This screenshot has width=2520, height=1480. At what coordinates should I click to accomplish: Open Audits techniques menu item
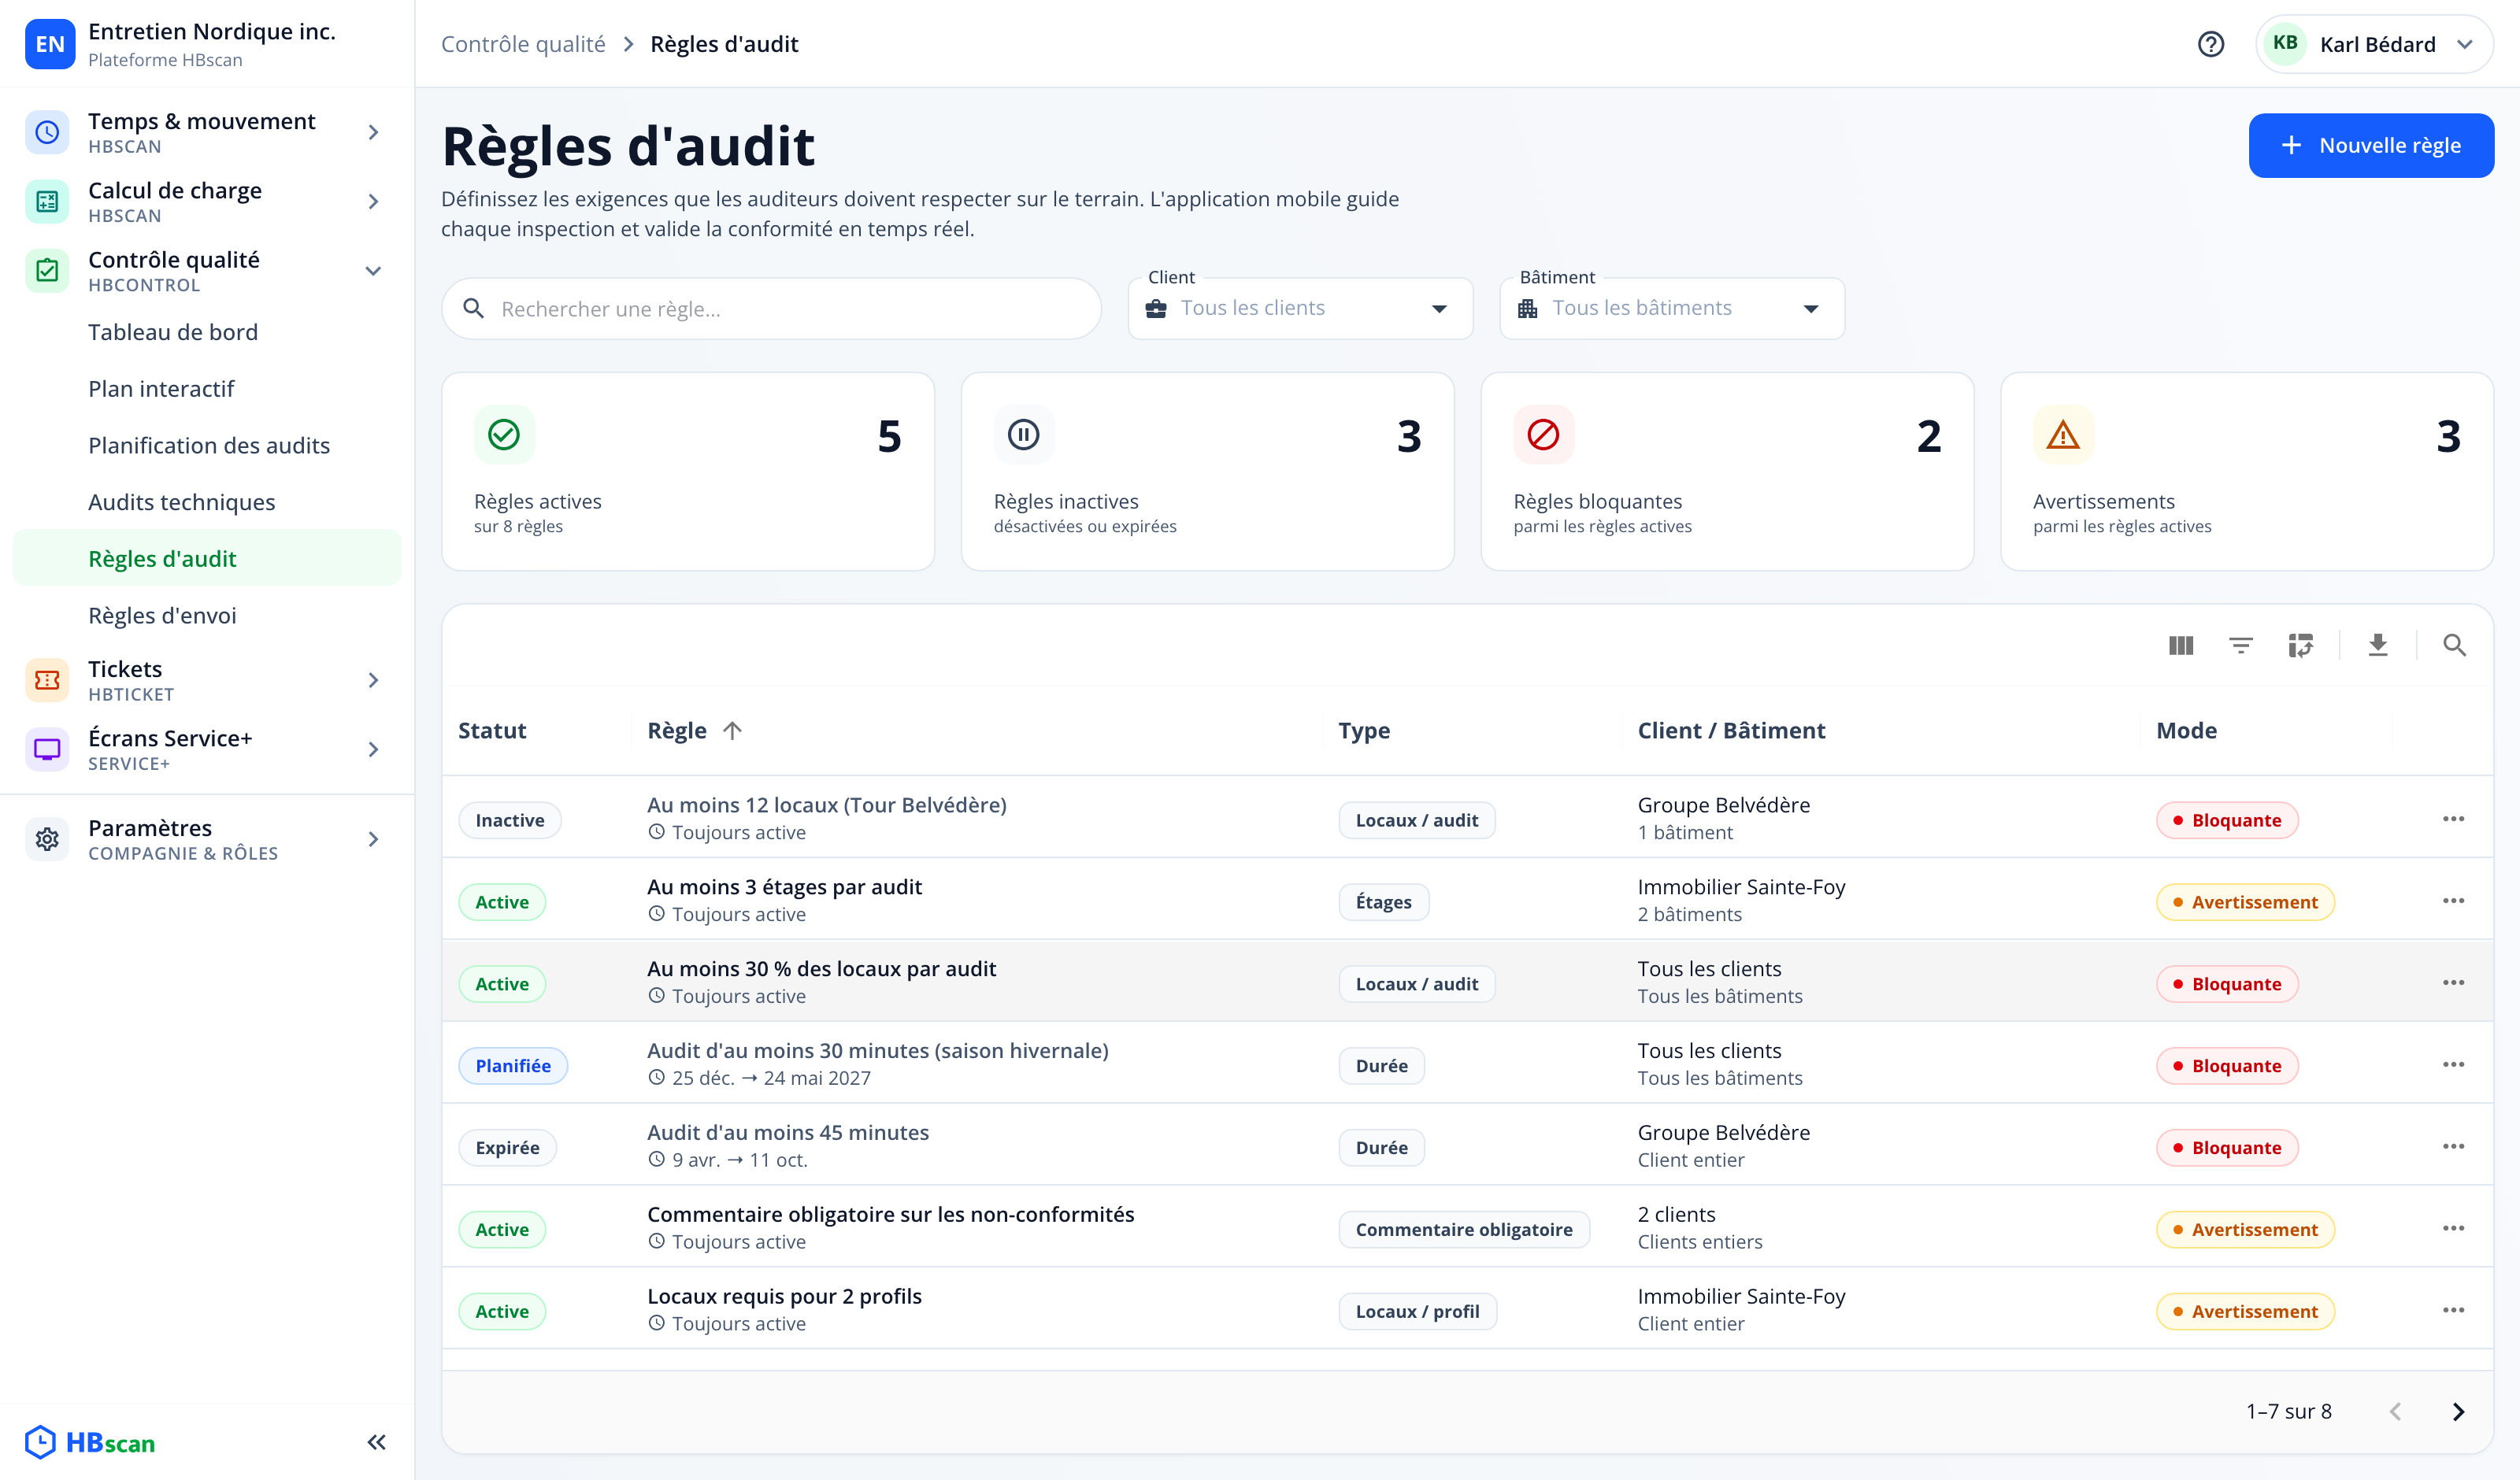(207, 502)
